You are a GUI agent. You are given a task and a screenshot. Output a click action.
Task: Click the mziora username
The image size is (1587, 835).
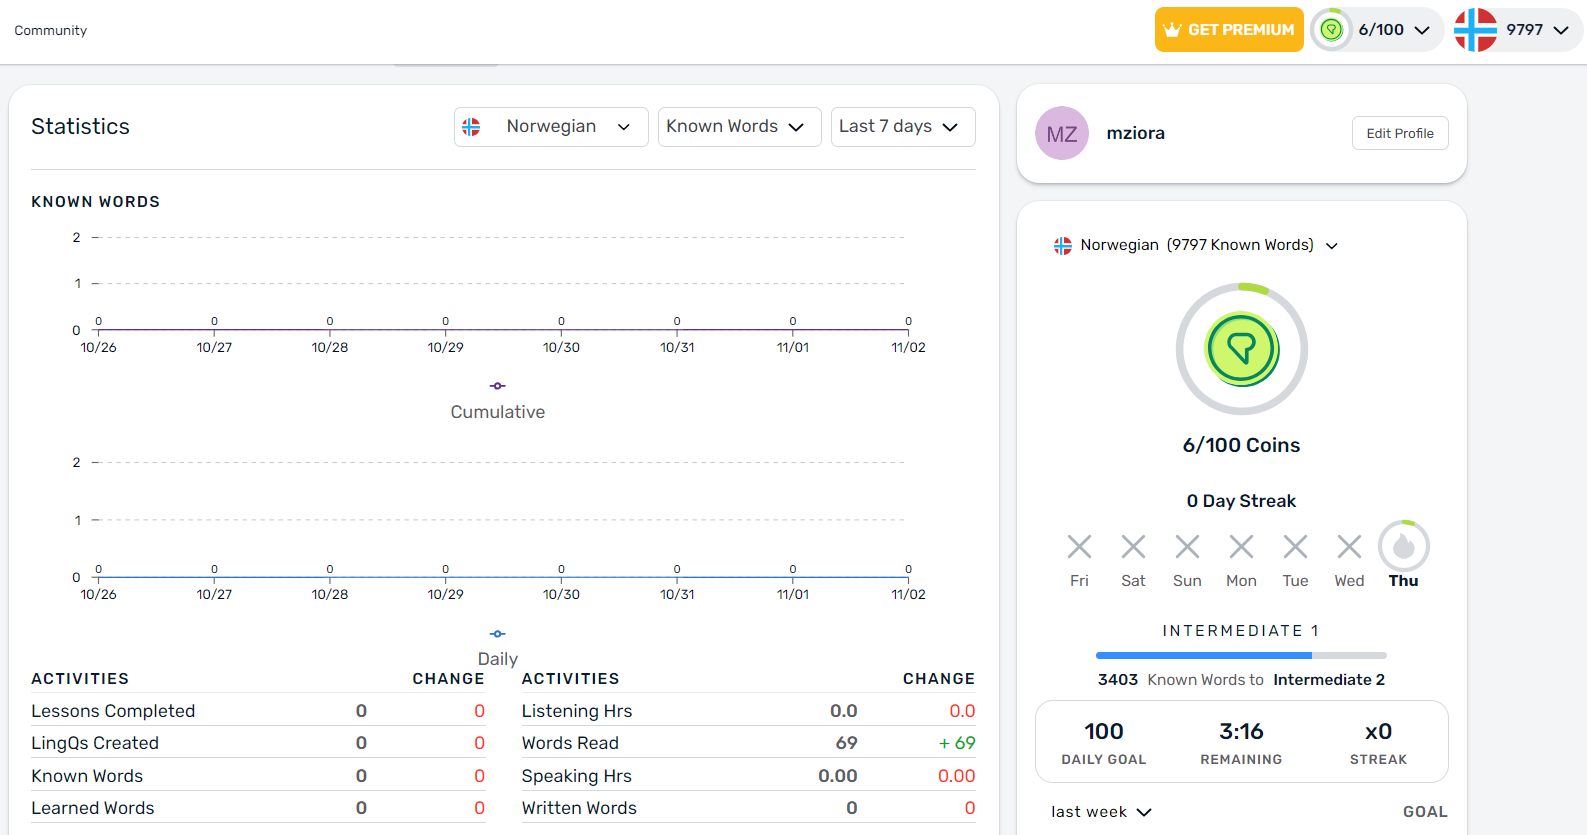pyautogui.click(x=1135, y=133)
